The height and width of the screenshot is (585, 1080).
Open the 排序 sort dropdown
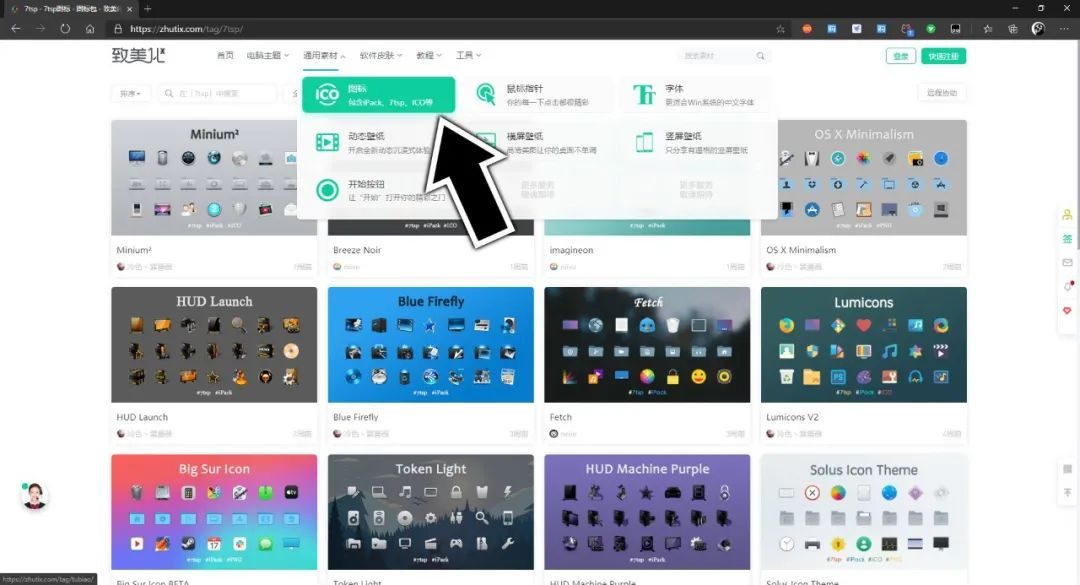coord(131,93)
